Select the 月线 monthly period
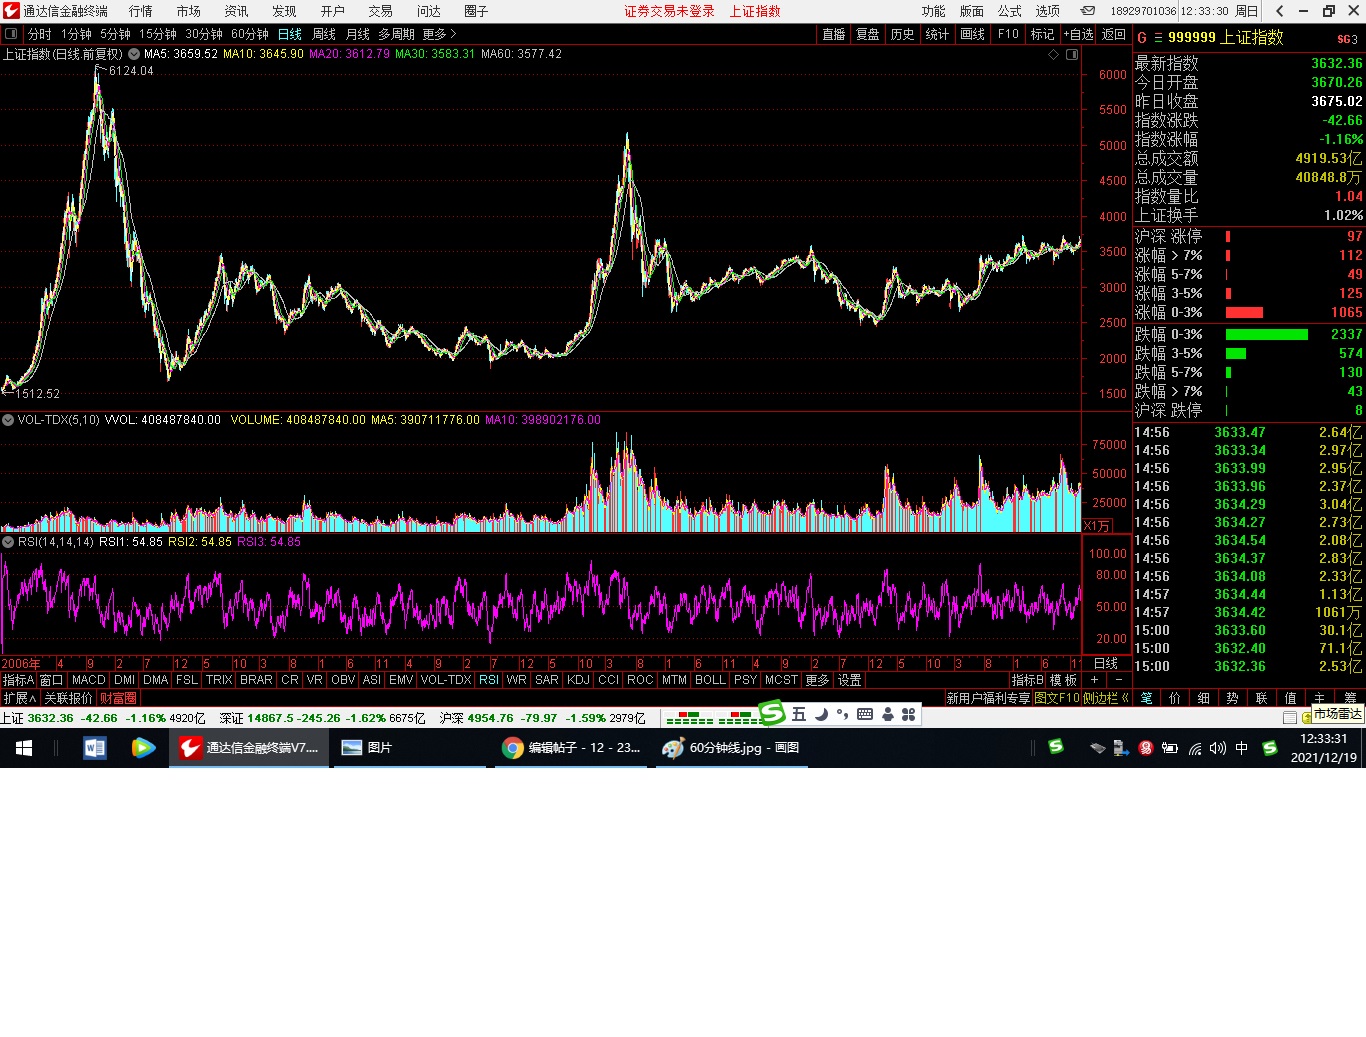The height and width of the screenshot is (1037, 1366). (x=358, y=34)
